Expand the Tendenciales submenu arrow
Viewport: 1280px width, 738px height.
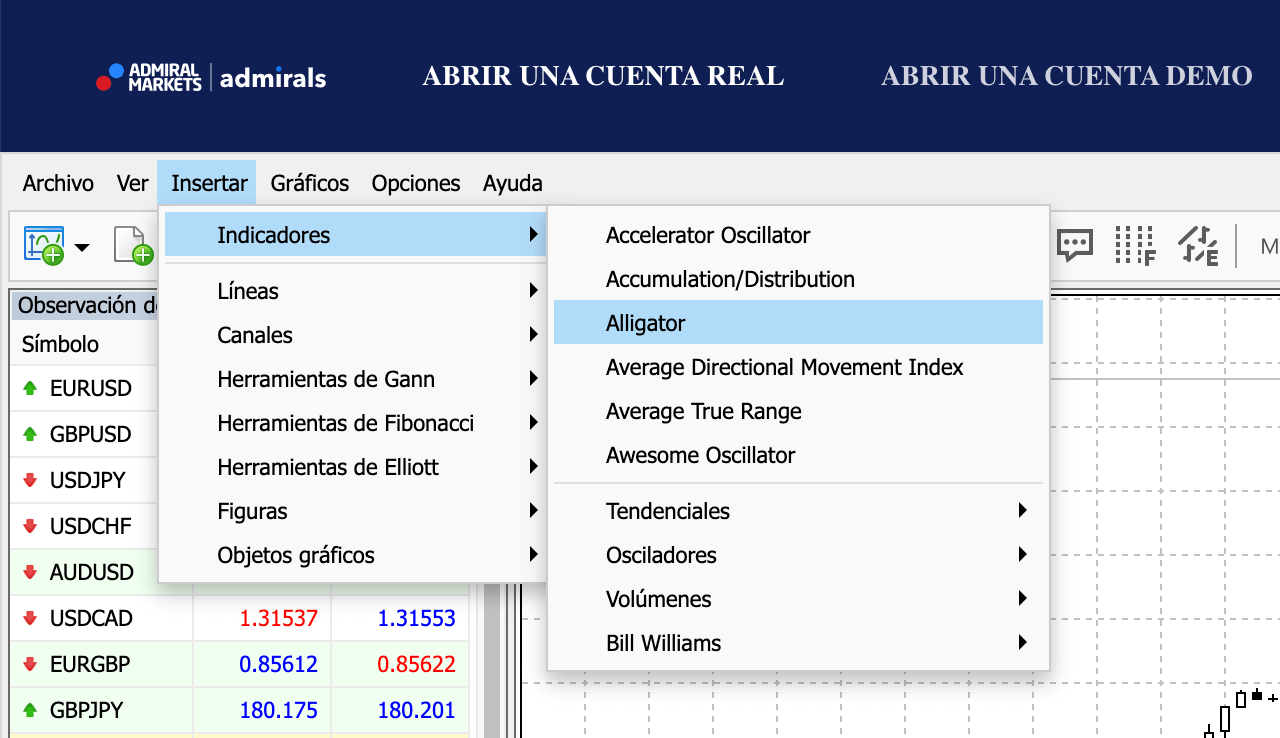(x=1023, y=511)
